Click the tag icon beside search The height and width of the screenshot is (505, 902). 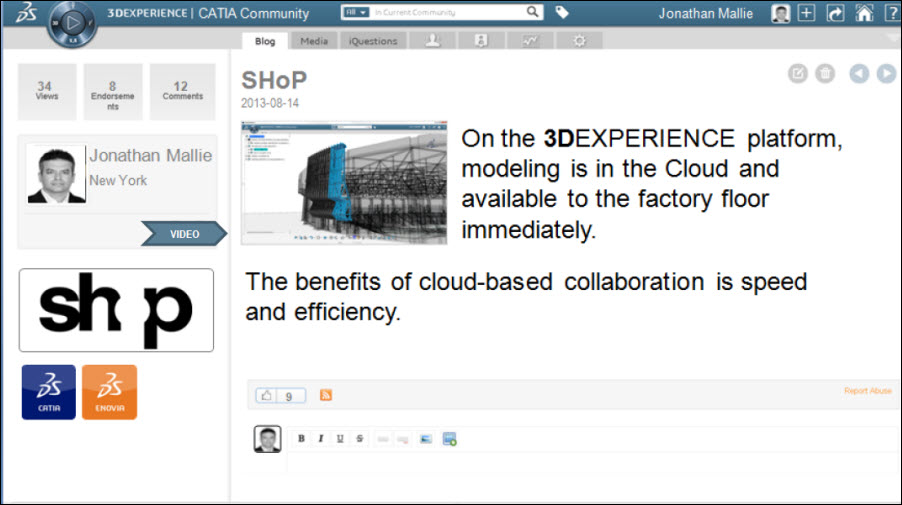(562, 13)
